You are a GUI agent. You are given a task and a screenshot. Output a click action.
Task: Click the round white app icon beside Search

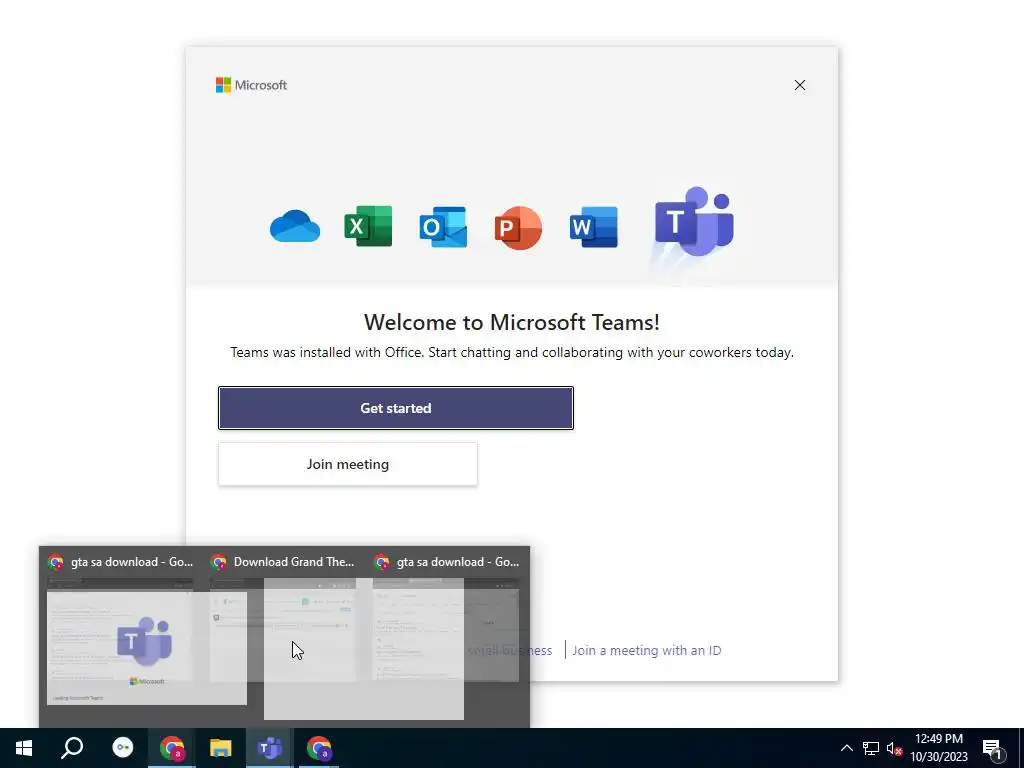point(123,748)
